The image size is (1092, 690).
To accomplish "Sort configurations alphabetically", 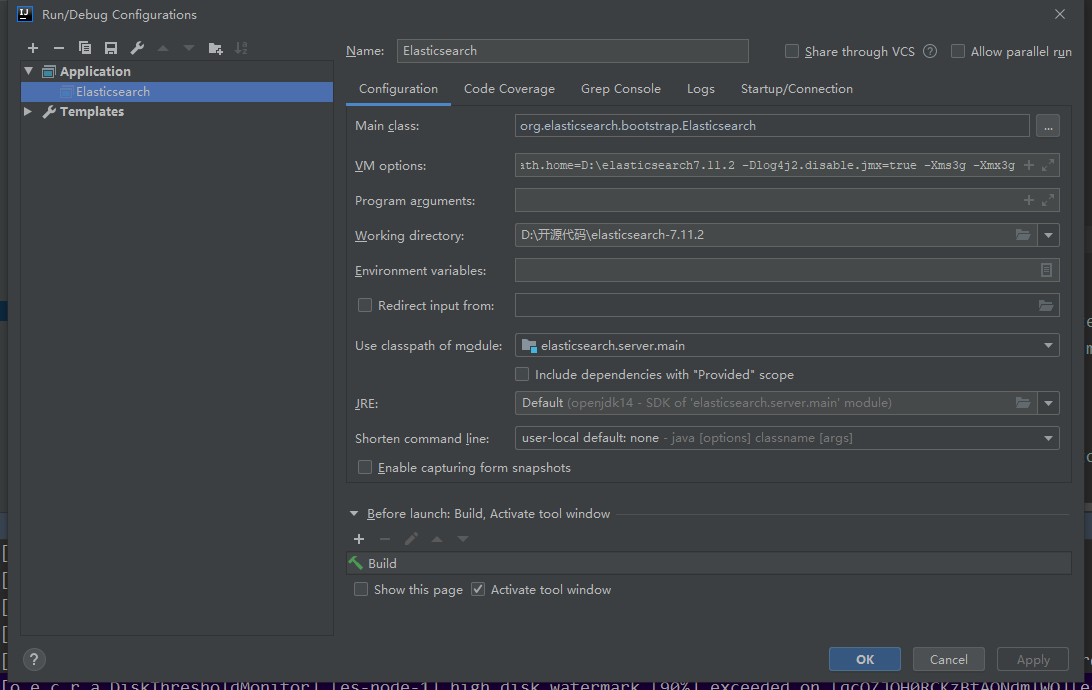I will pyautogui.click(x=241, y=48).
